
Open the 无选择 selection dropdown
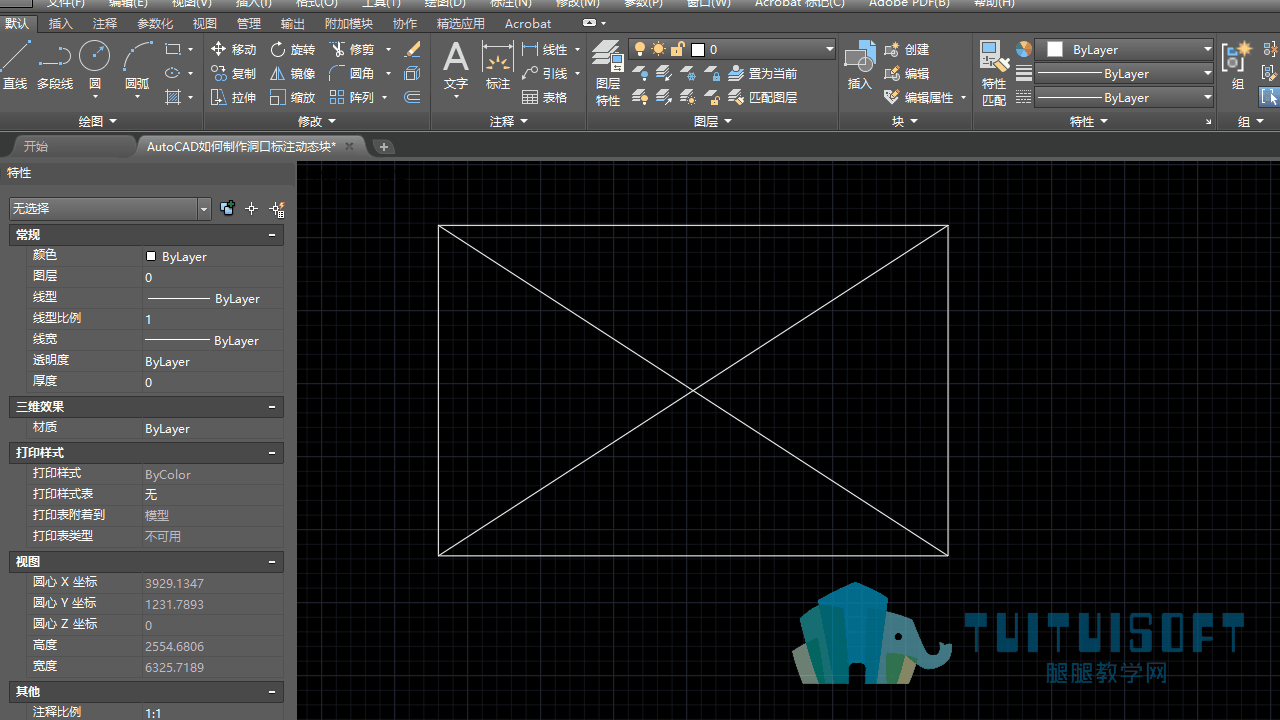(110, 208)
